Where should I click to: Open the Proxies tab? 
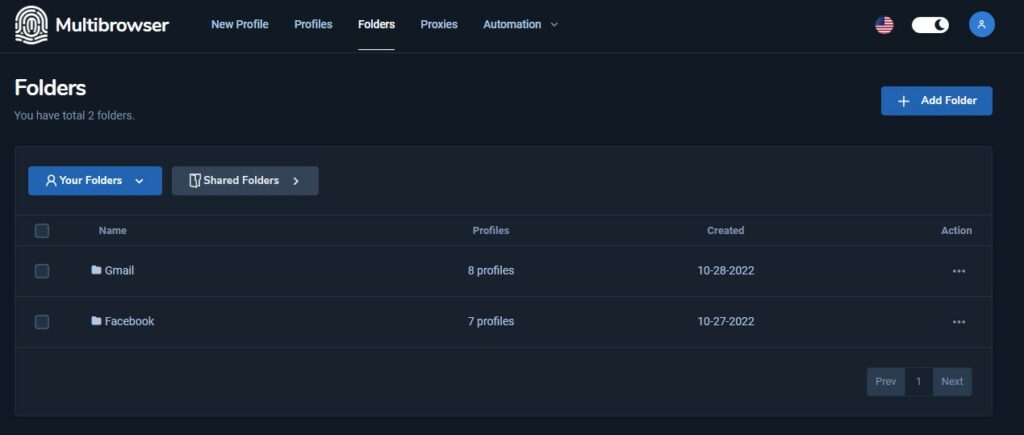pos(439,24)
